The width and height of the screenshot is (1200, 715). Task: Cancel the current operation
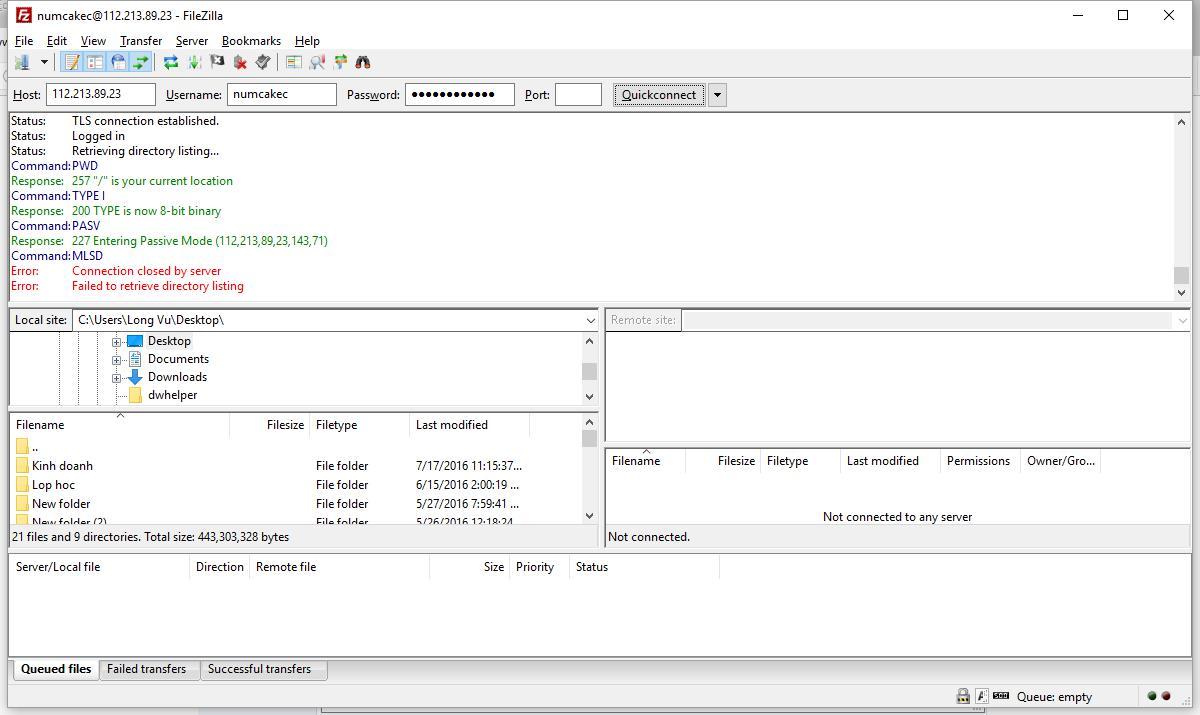(217, 62)
